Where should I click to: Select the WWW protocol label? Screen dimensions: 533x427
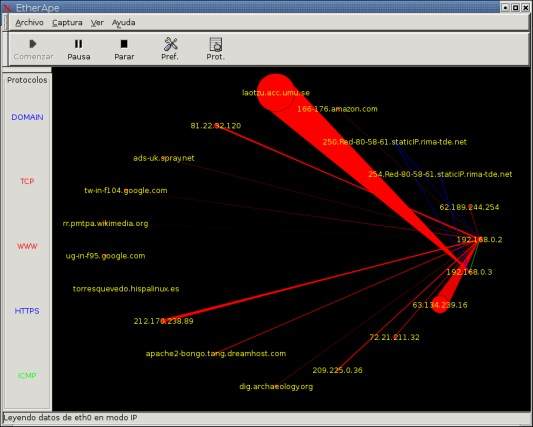pos(27,246)
